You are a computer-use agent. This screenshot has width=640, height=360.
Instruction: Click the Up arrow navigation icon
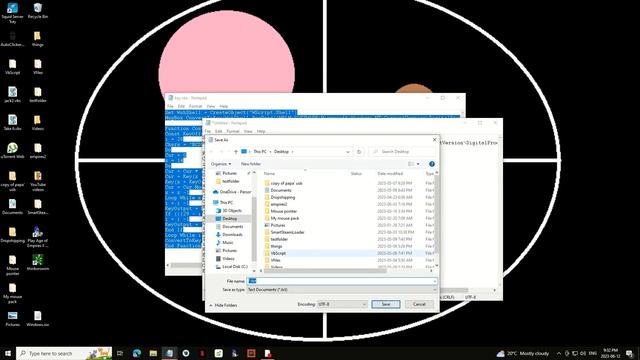236,151
